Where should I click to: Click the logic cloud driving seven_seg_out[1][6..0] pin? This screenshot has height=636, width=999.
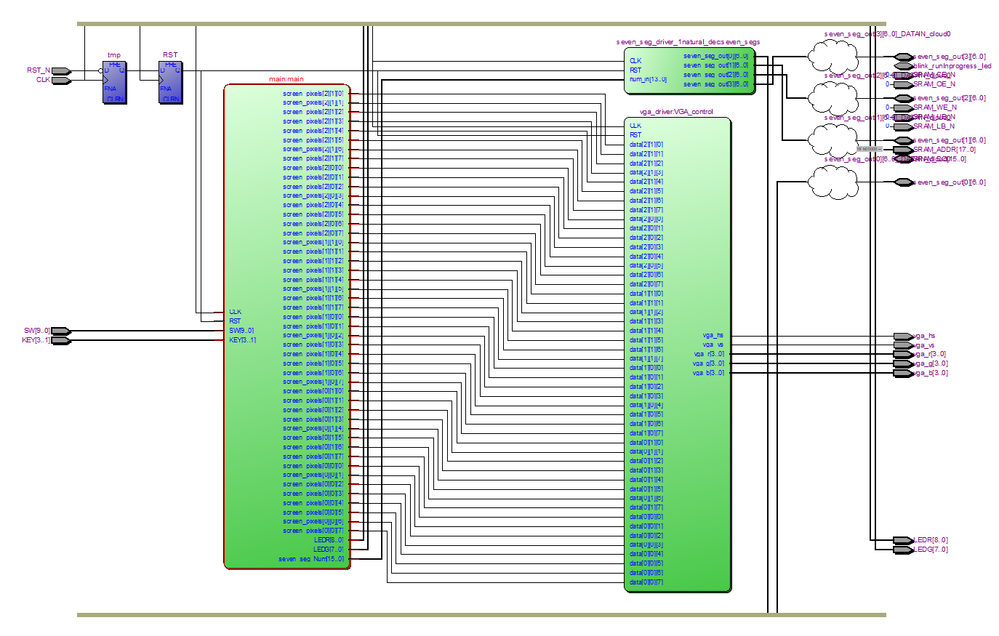click(833, 141)
